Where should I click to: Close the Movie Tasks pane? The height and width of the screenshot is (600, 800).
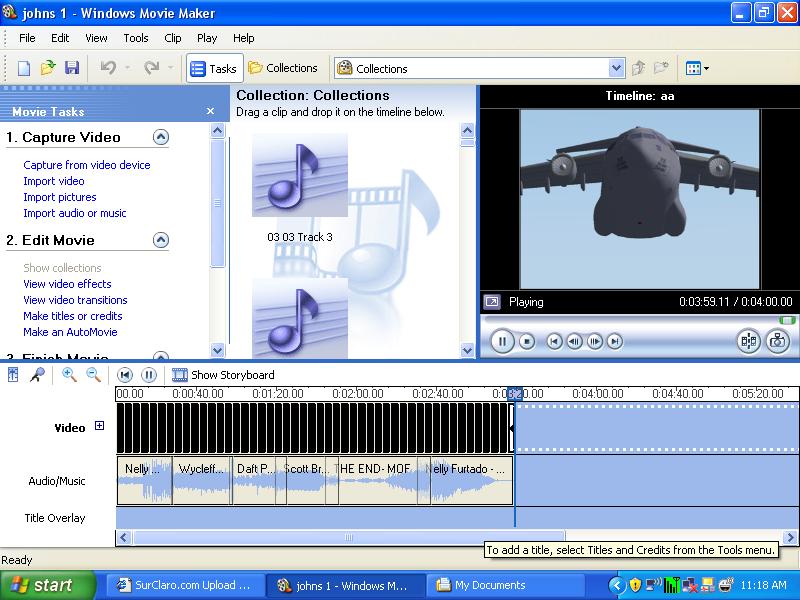[x=210, y=111]
